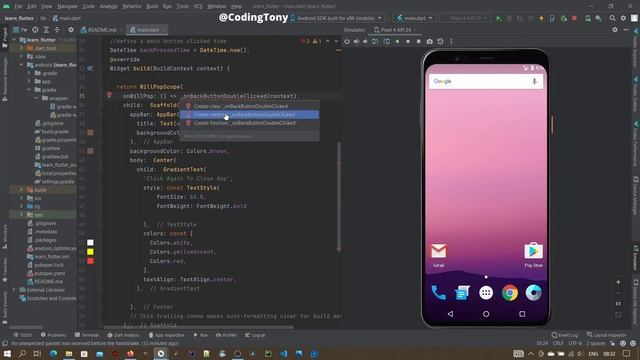Image resolution: width=640 pixels, height=360 pixels.
Task: Take emulator screenshot camera icon
Action: pyautogui.click(x=429, y=42)
